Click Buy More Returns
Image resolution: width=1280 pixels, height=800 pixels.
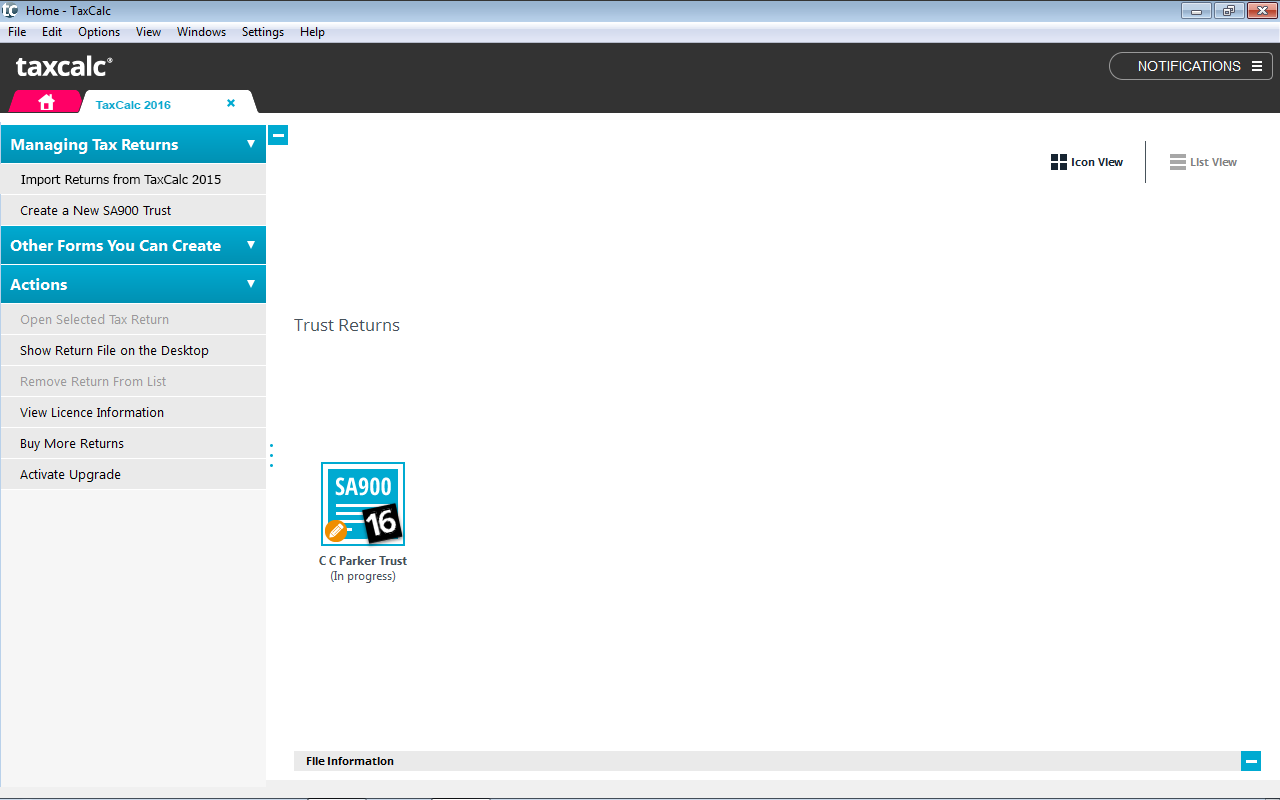click(72, 444)
